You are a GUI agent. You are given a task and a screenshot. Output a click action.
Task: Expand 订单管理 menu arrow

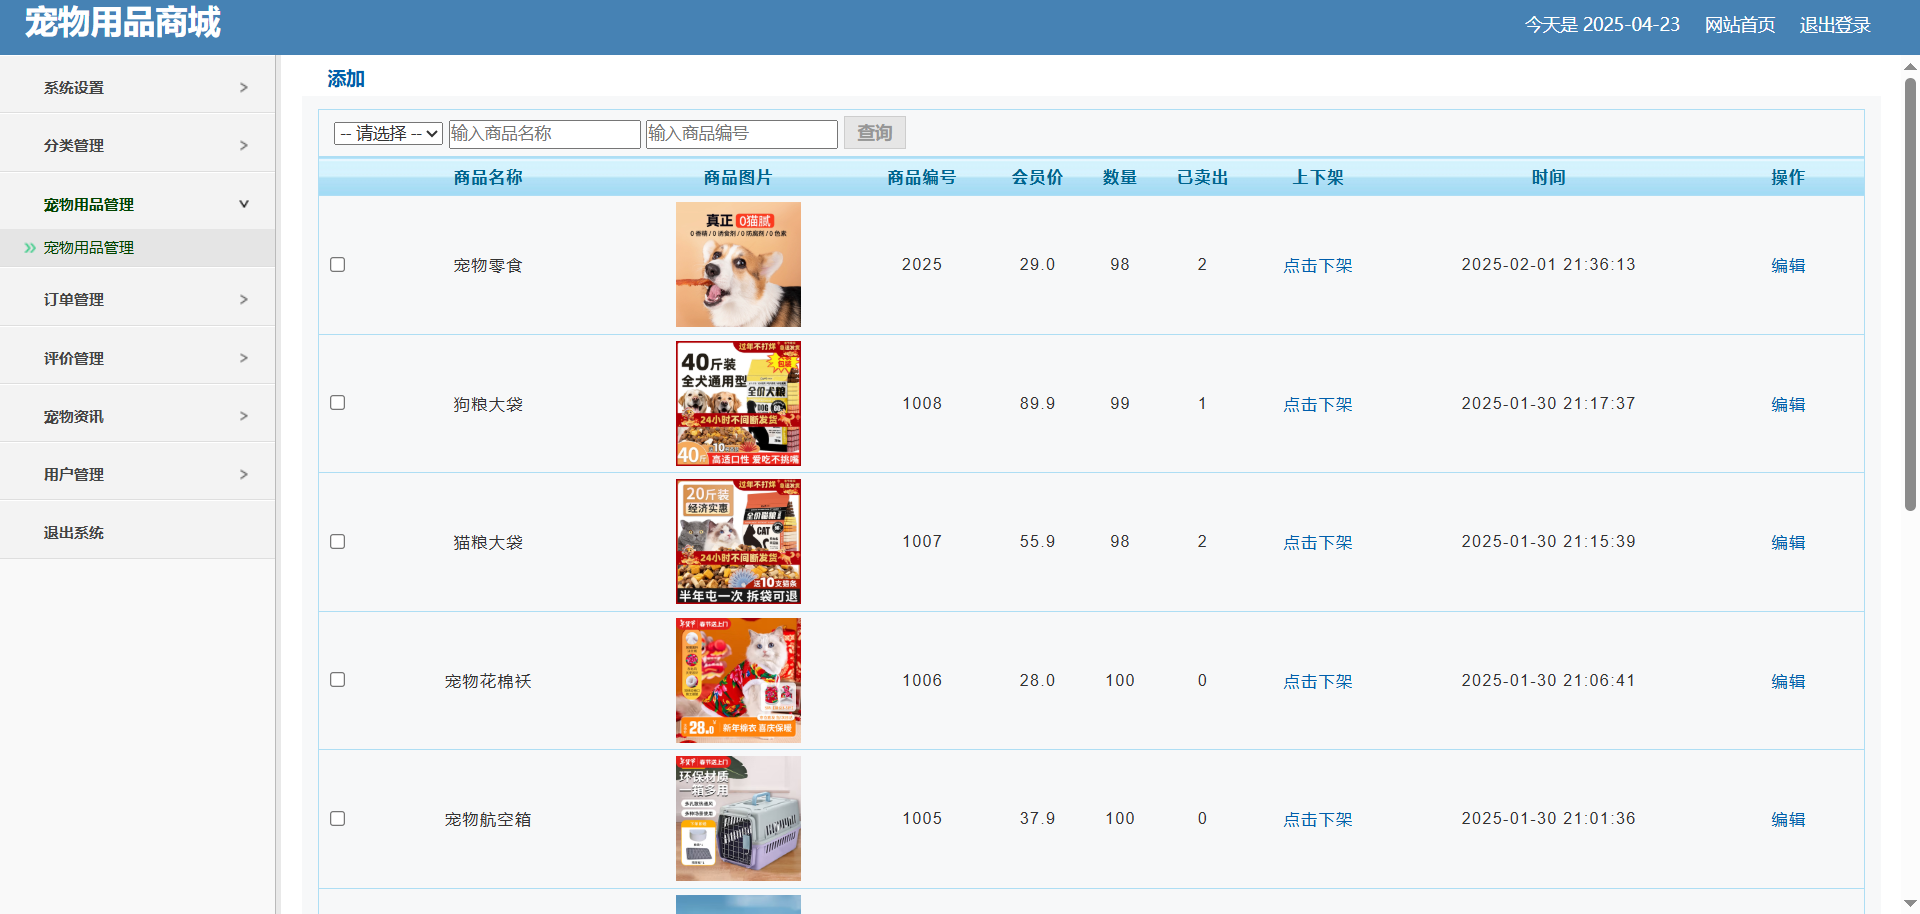click(x=244, y=300)
